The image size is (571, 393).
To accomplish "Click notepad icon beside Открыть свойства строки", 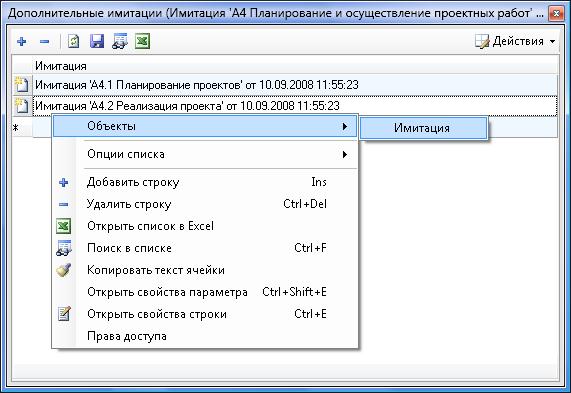I will tap(64, 314).
